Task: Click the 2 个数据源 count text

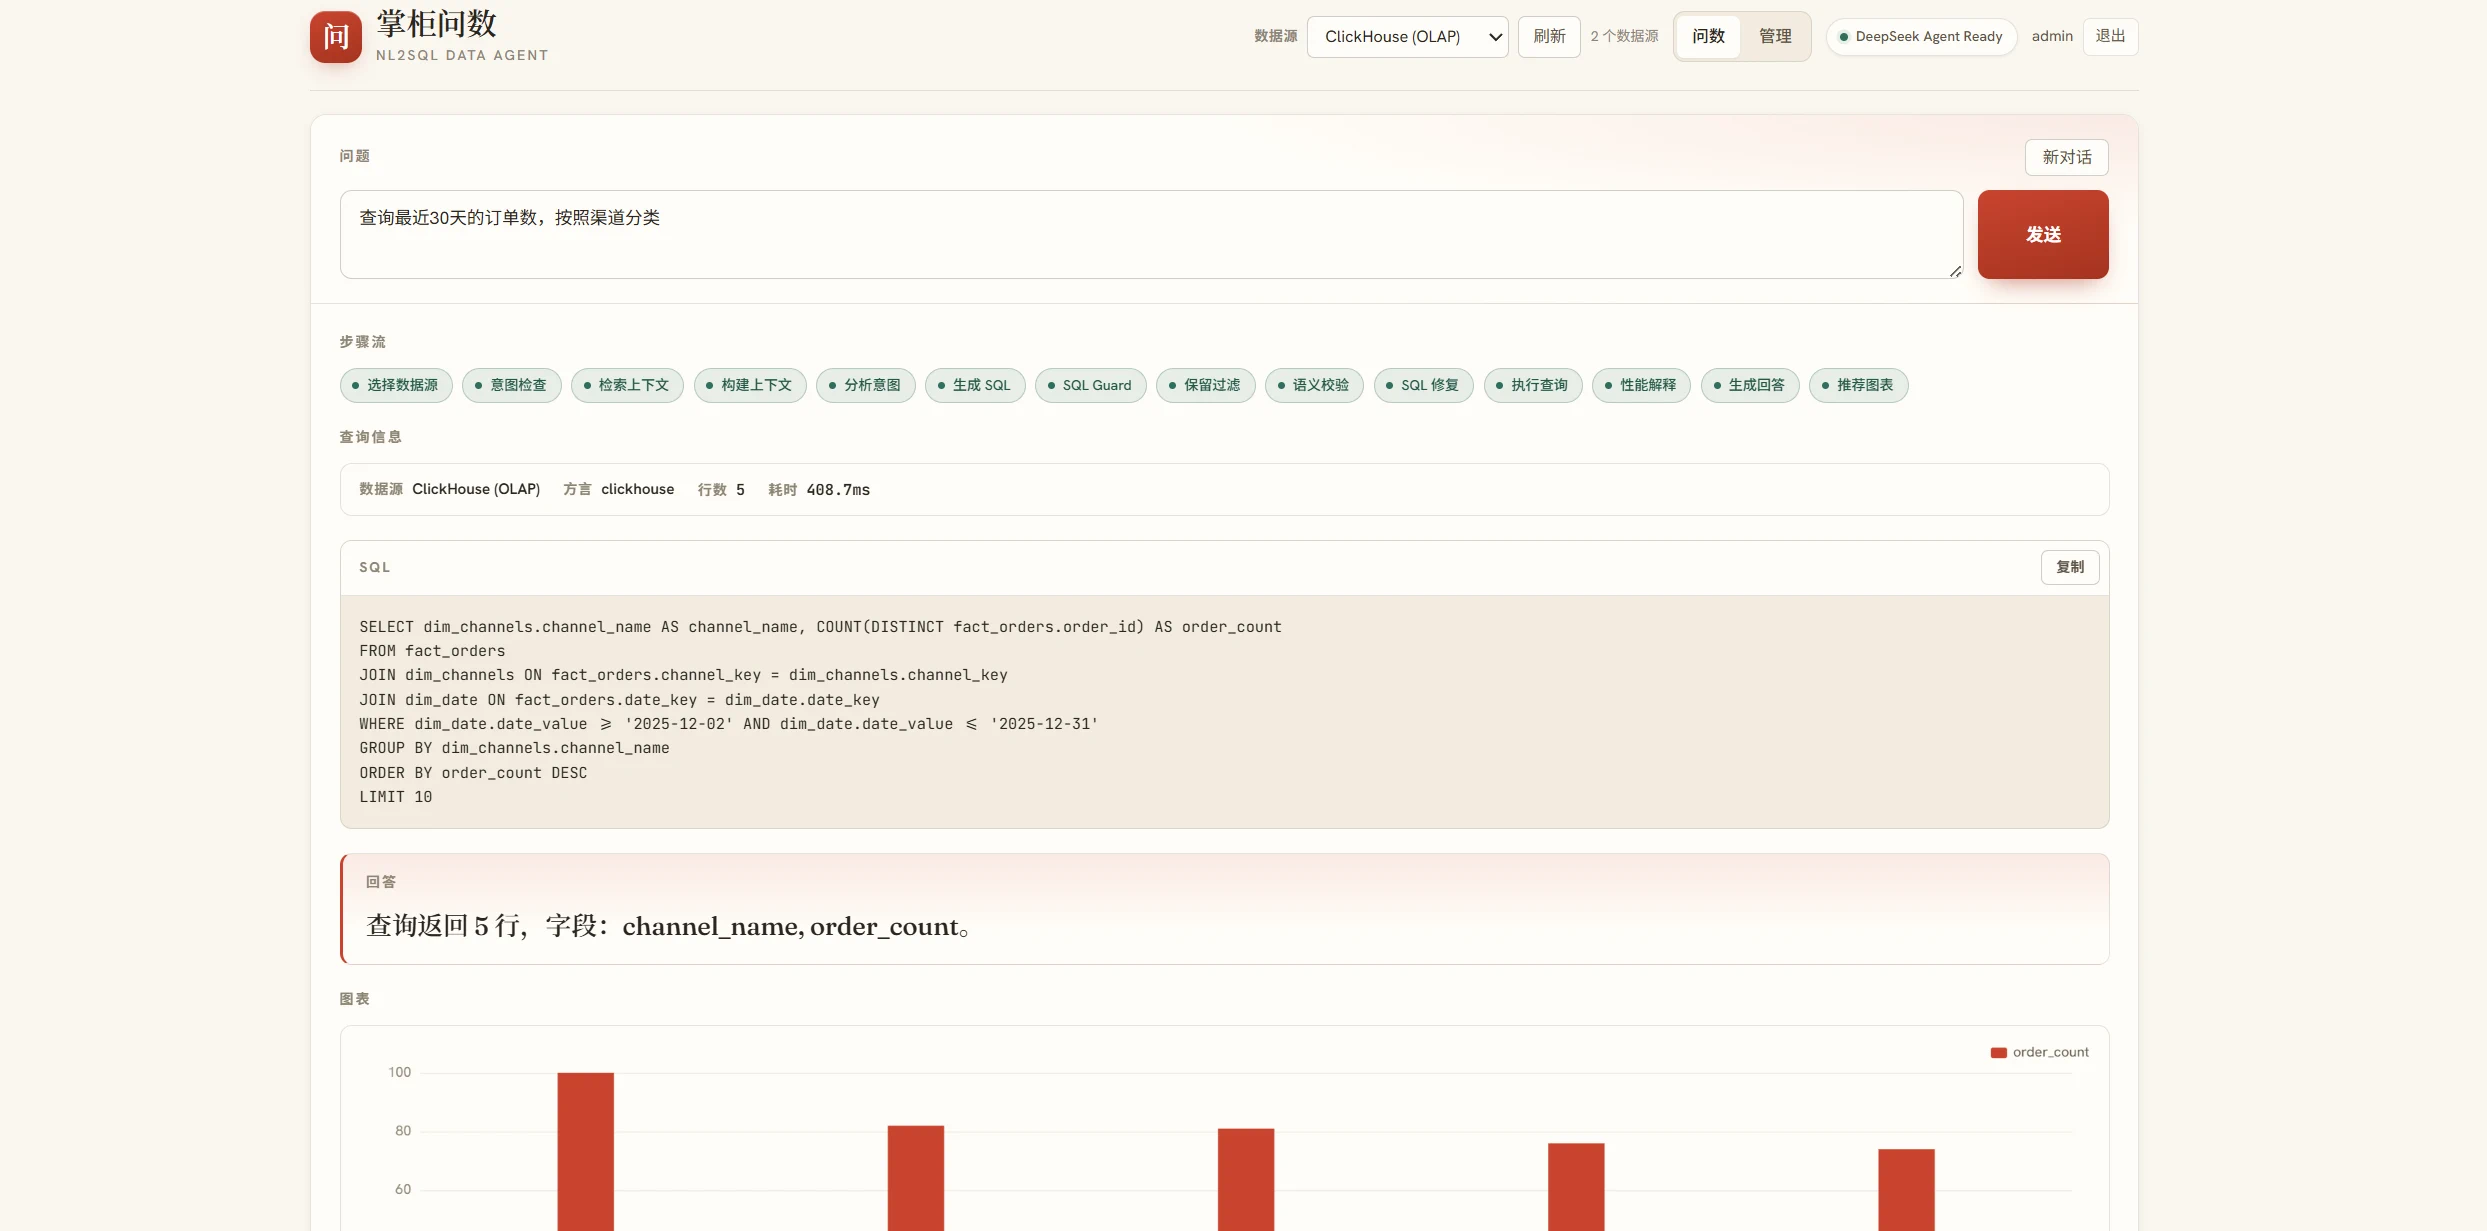Action: pos(1624,37)
